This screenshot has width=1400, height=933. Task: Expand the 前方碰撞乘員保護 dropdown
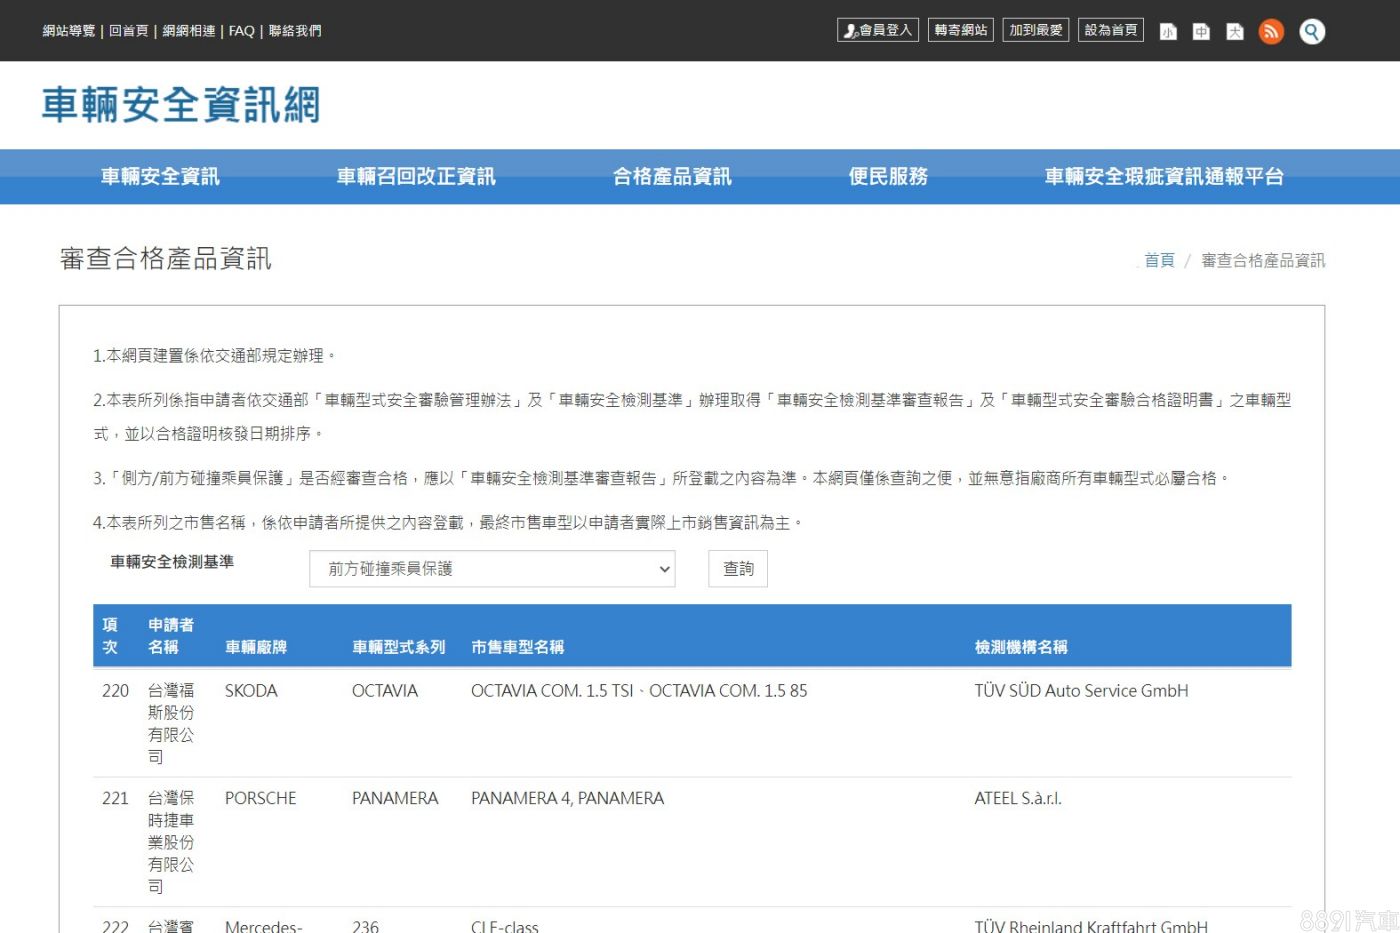pos(492,569)
